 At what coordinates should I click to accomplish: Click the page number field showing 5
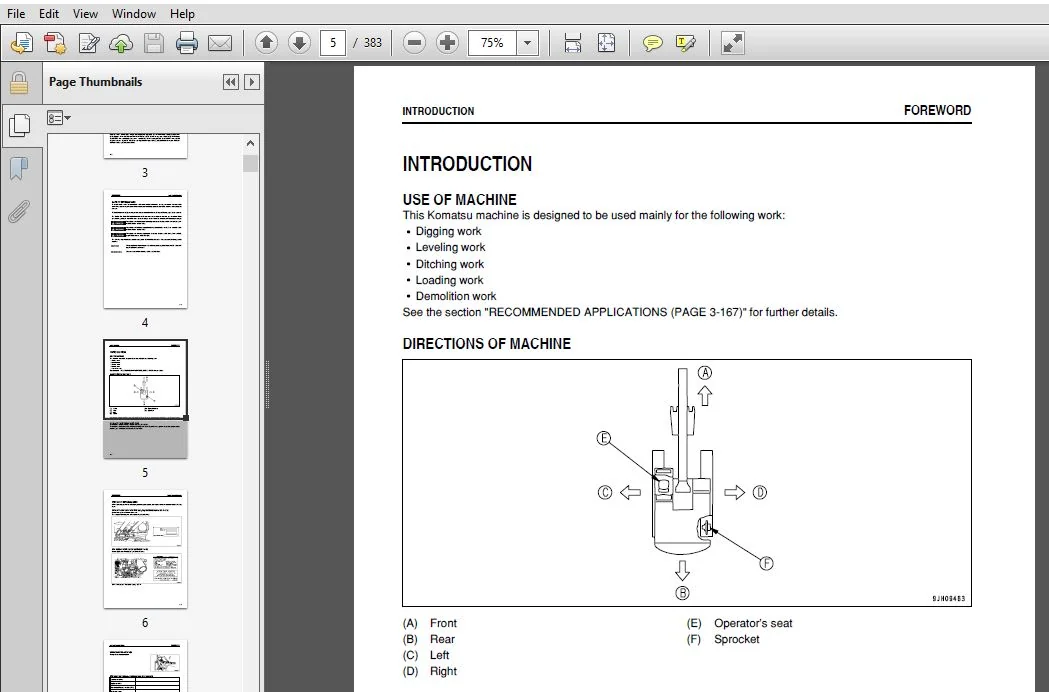click(332, 44)
